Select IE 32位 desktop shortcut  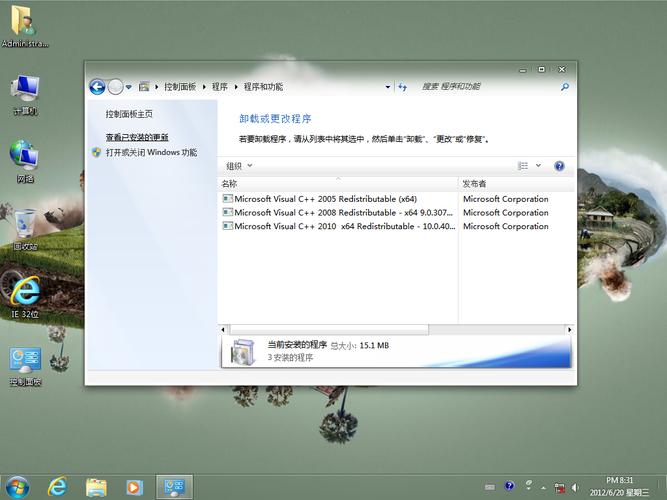click(x=25, y=297)
